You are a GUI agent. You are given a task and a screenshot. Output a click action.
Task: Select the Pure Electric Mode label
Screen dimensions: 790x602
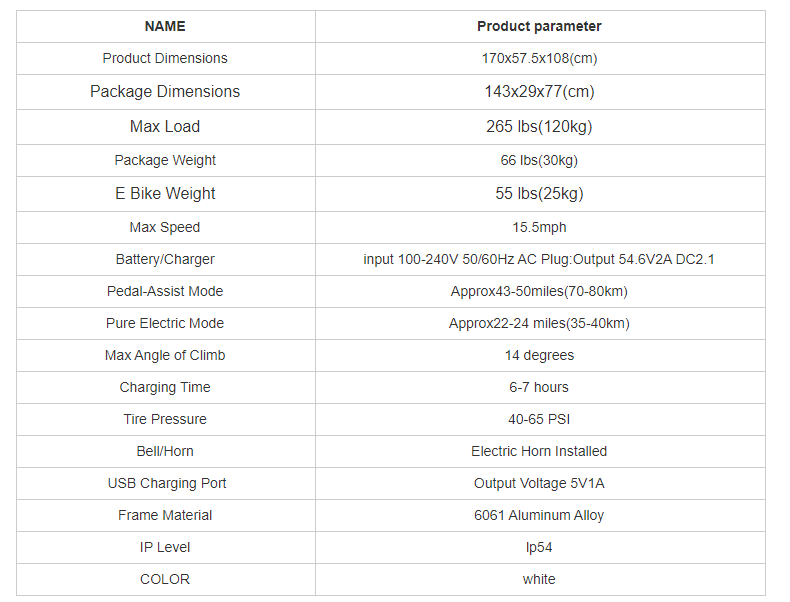tap(165, 323)
